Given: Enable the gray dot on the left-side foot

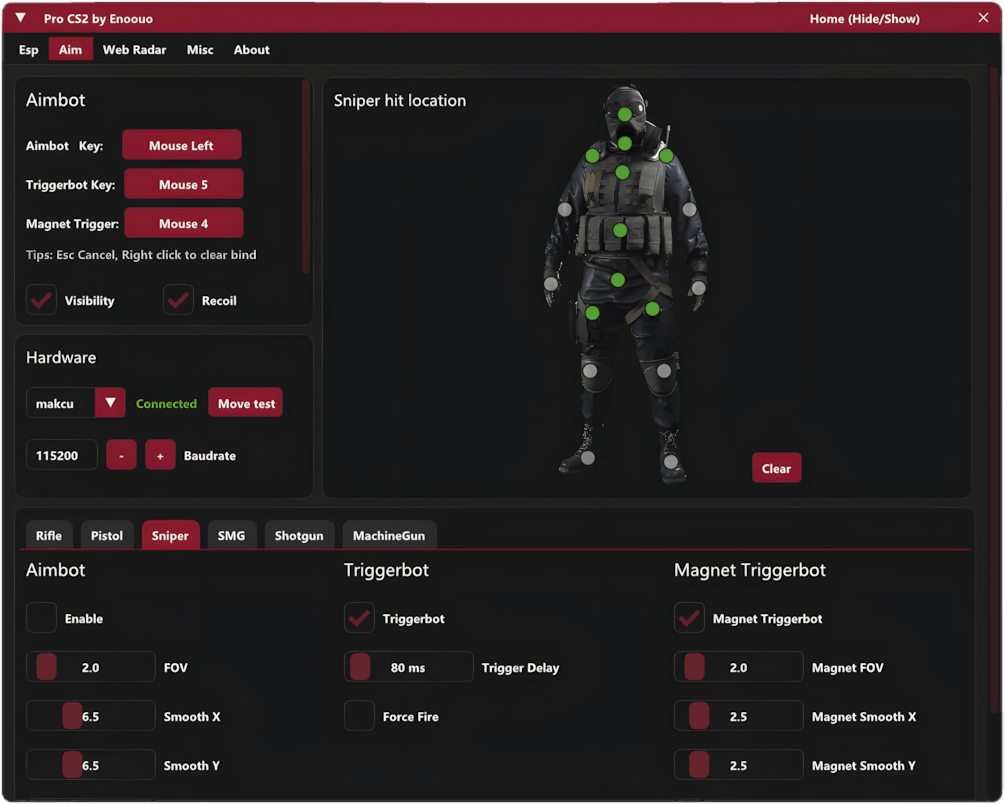Looking at the screenshot, I should tap(588, 458).
